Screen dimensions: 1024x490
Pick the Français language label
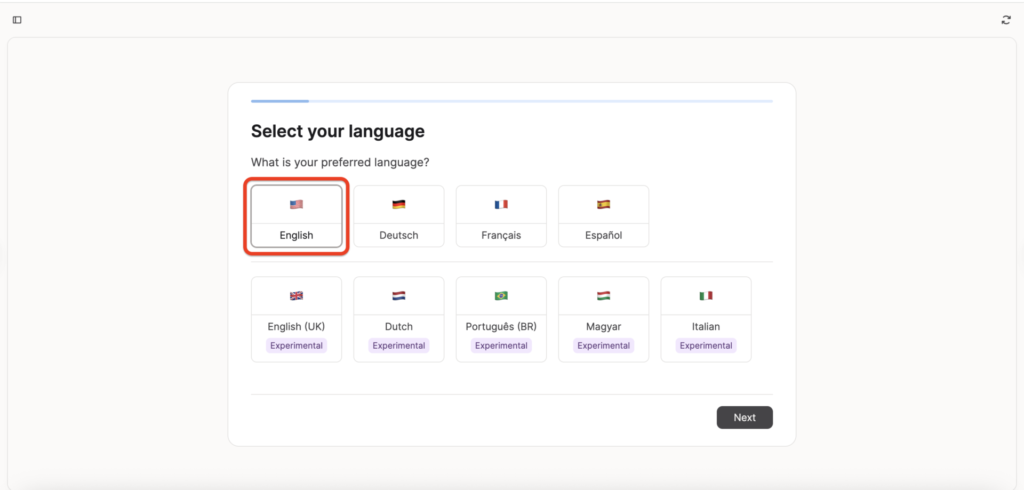[x=501, y=236]
